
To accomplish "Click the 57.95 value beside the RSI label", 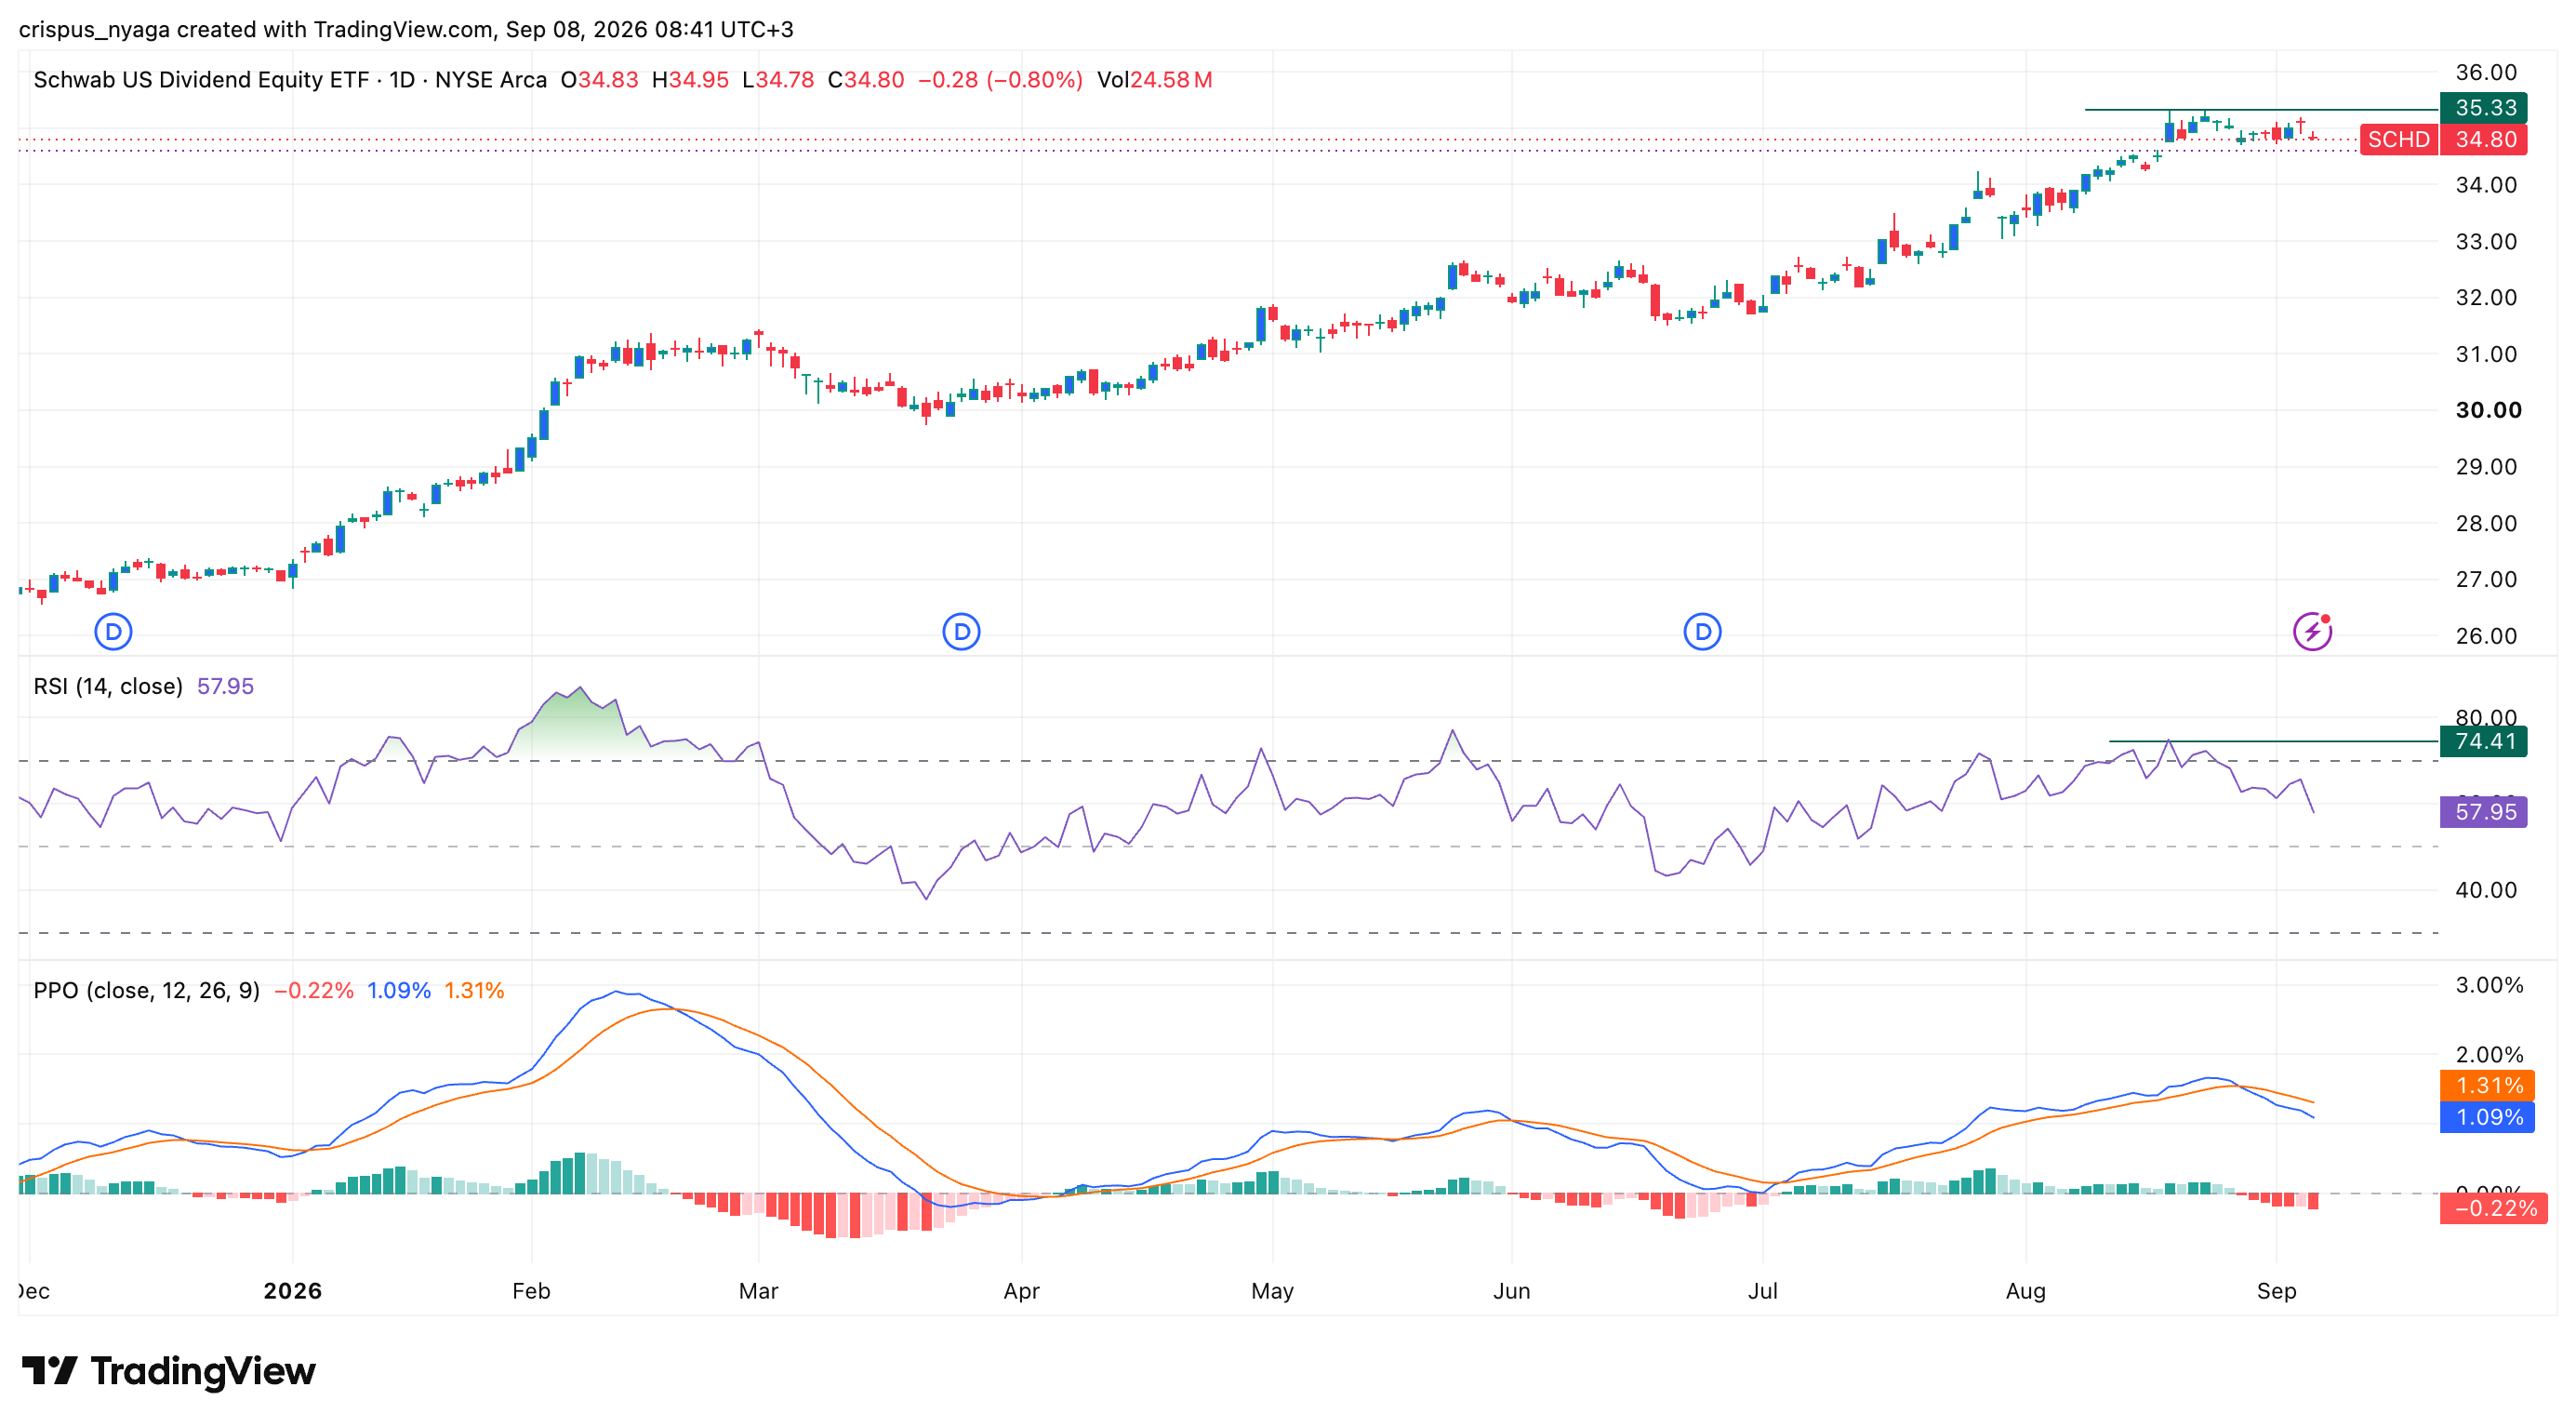I will click(x=225, y=686).
